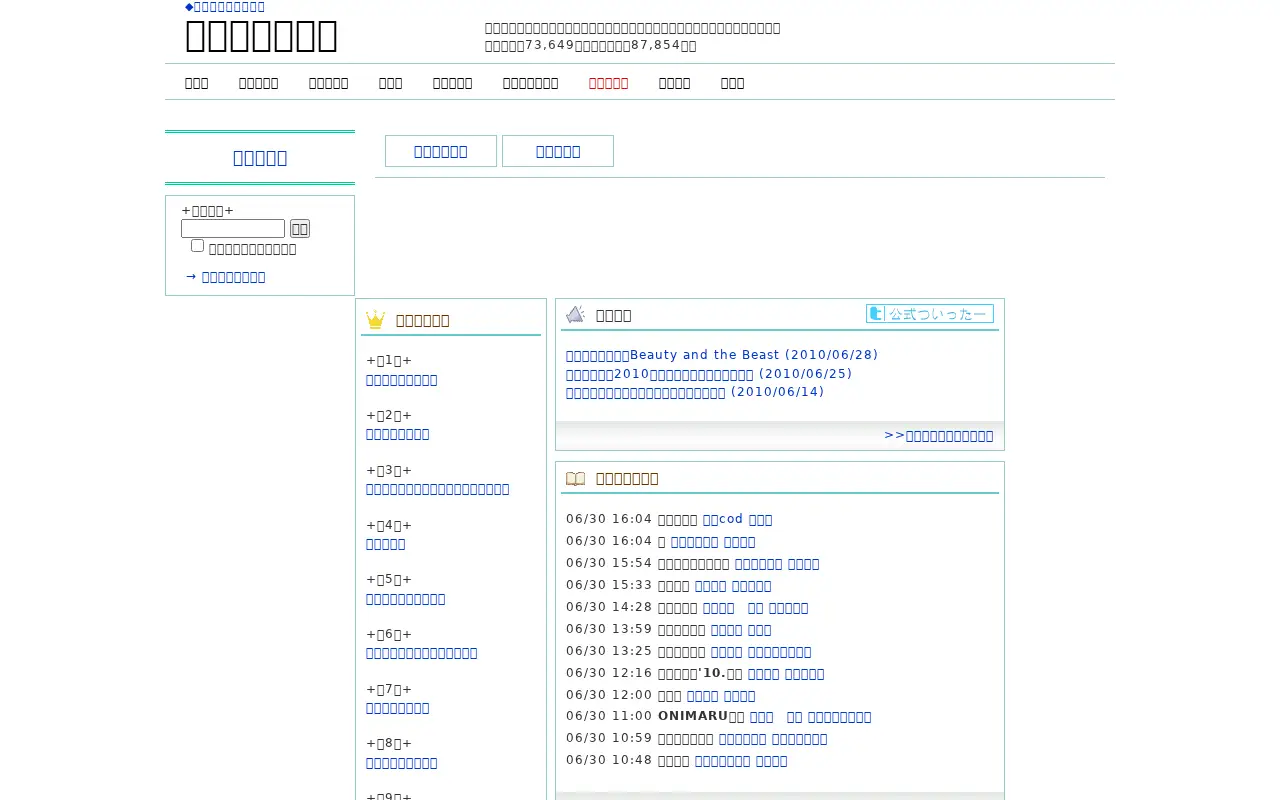The height and width of the screenshot is (800, 1280).
Task: Click the >> more link under news list
Action: (939, 435)
